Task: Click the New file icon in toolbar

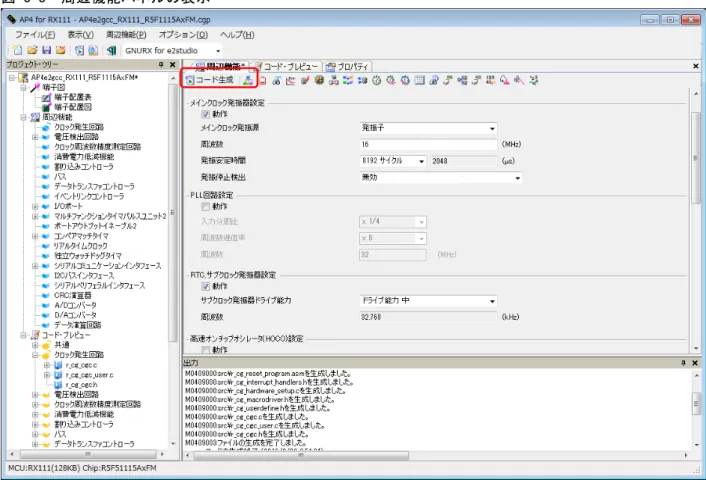Action: point(18,50)
